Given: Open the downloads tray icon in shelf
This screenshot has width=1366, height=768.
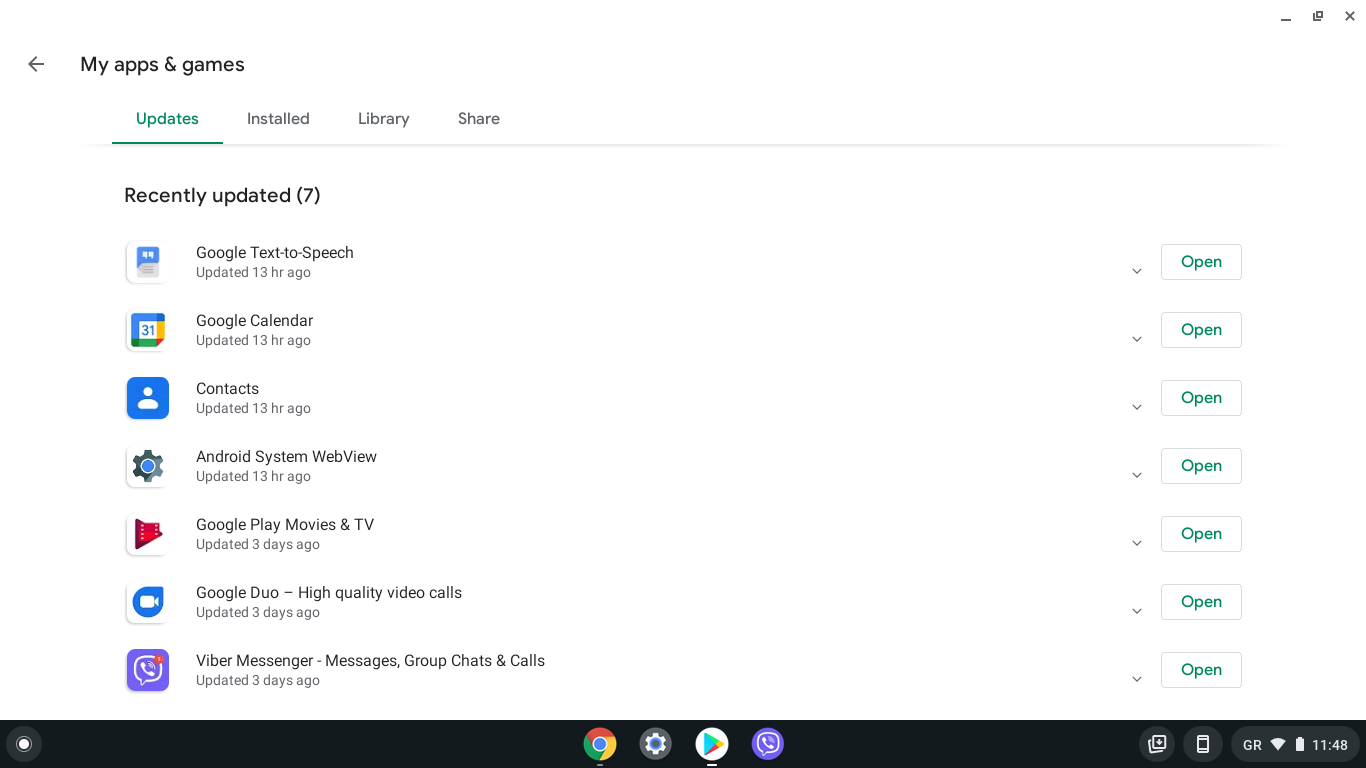Looking at the screenshot, I should 1157,744.
